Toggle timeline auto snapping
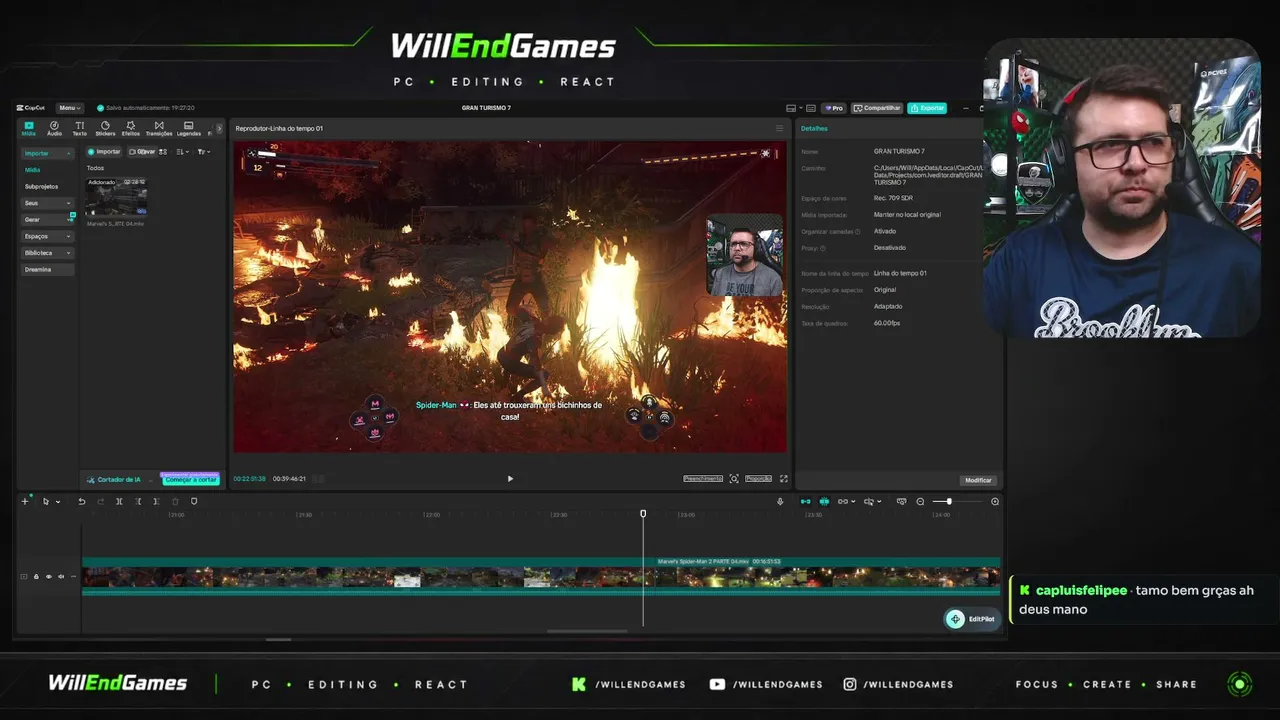 pyautogui.click(x=824, y=501)
